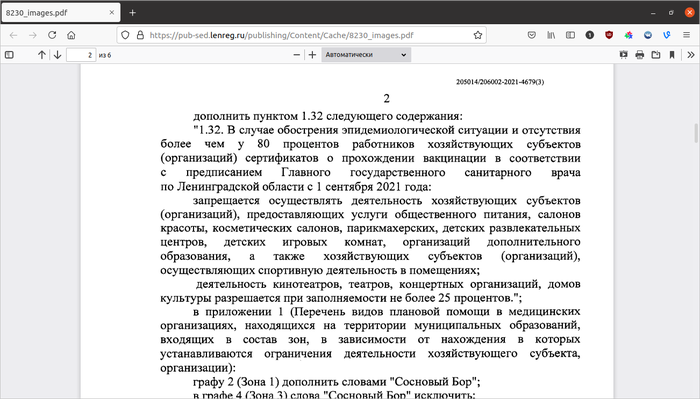The height and width of the screenshot is (399, 700).
Task: Close the 8230_images.pdf tab
Action: (112, 12)
